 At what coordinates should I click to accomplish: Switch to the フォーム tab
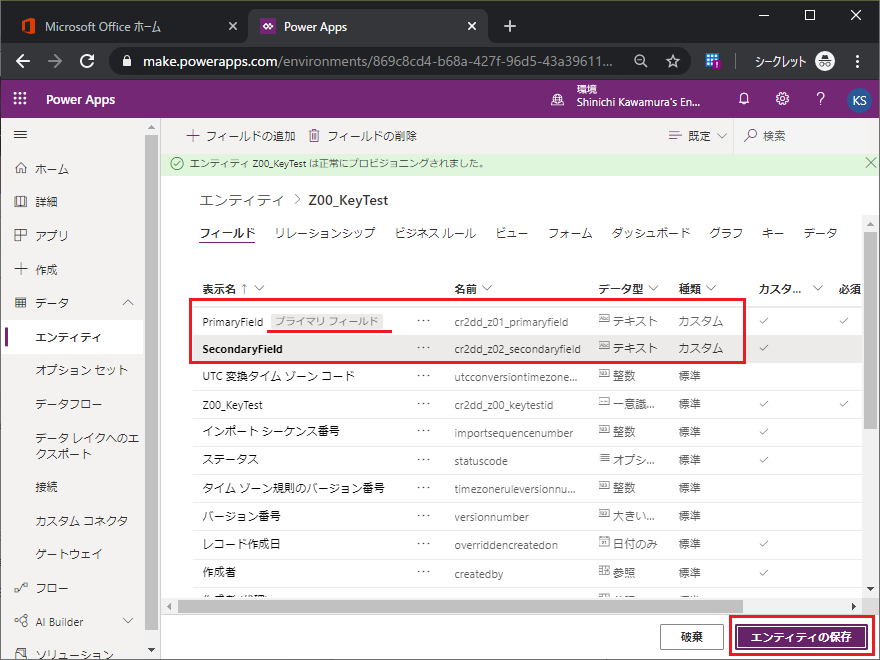pyautogui.click(x=570, y=233)
